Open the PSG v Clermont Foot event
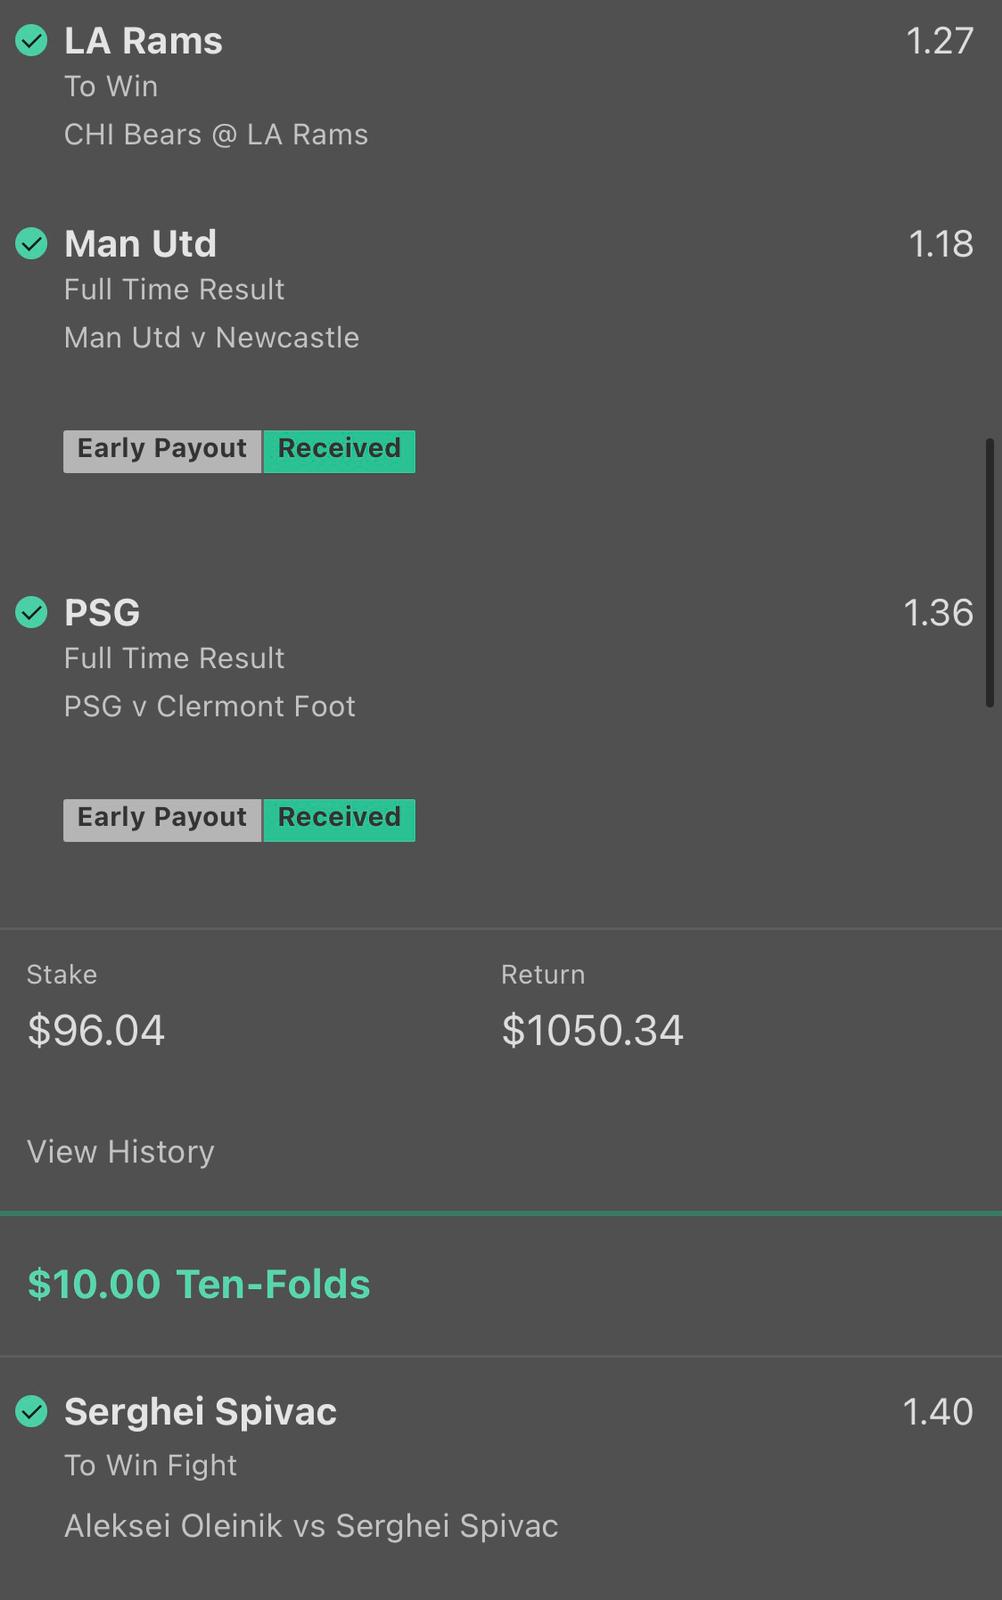 tap(210, 707)
